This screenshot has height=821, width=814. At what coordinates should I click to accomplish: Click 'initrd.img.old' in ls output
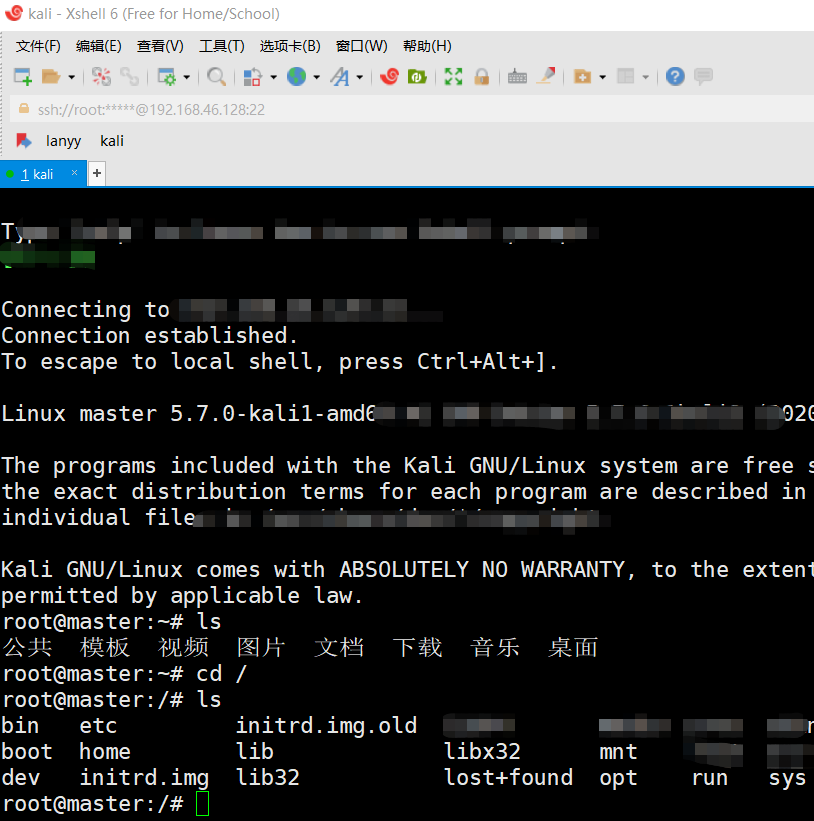[x=326, y=726]
